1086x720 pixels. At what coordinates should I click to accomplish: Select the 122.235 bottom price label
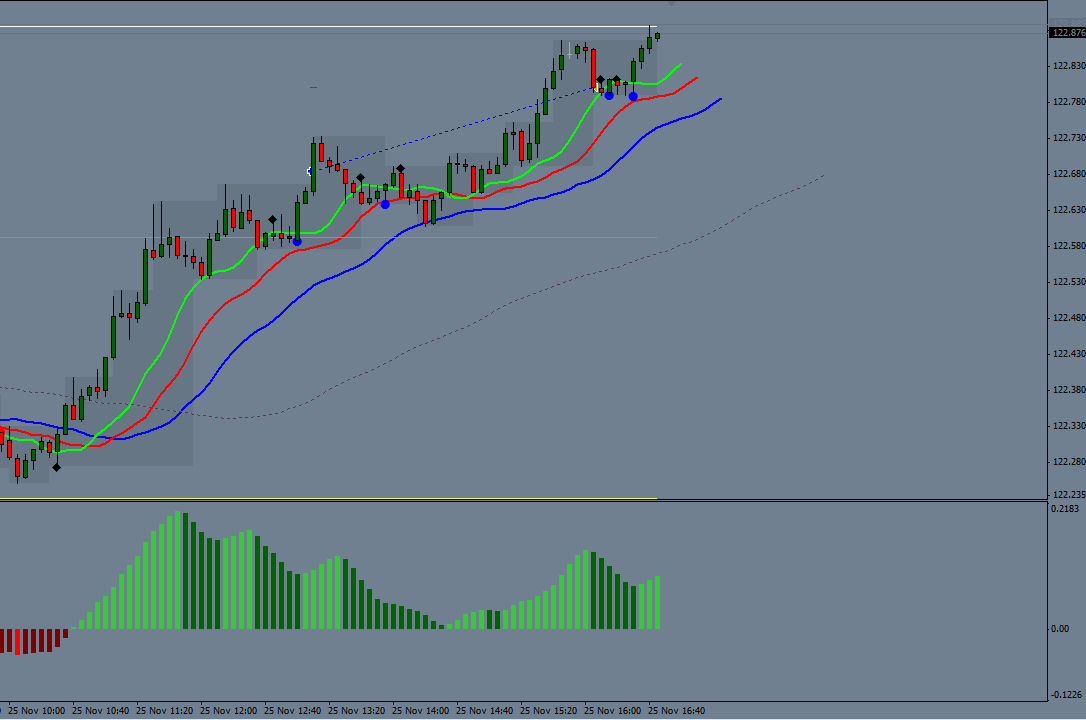click(x=1069, y=494)
